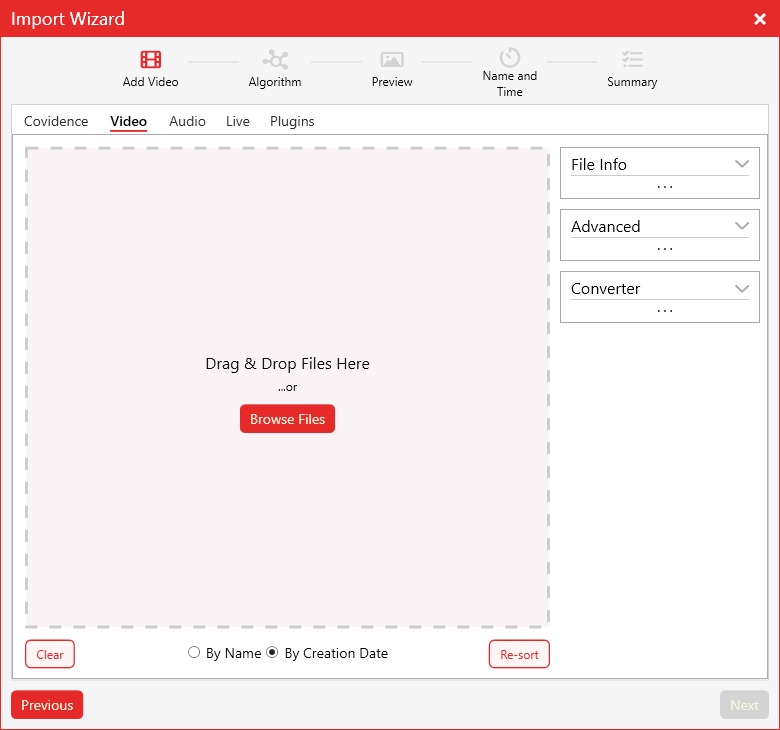Switch to the Video tab
This screenshot has height=730, width=780.
(128, 121)
